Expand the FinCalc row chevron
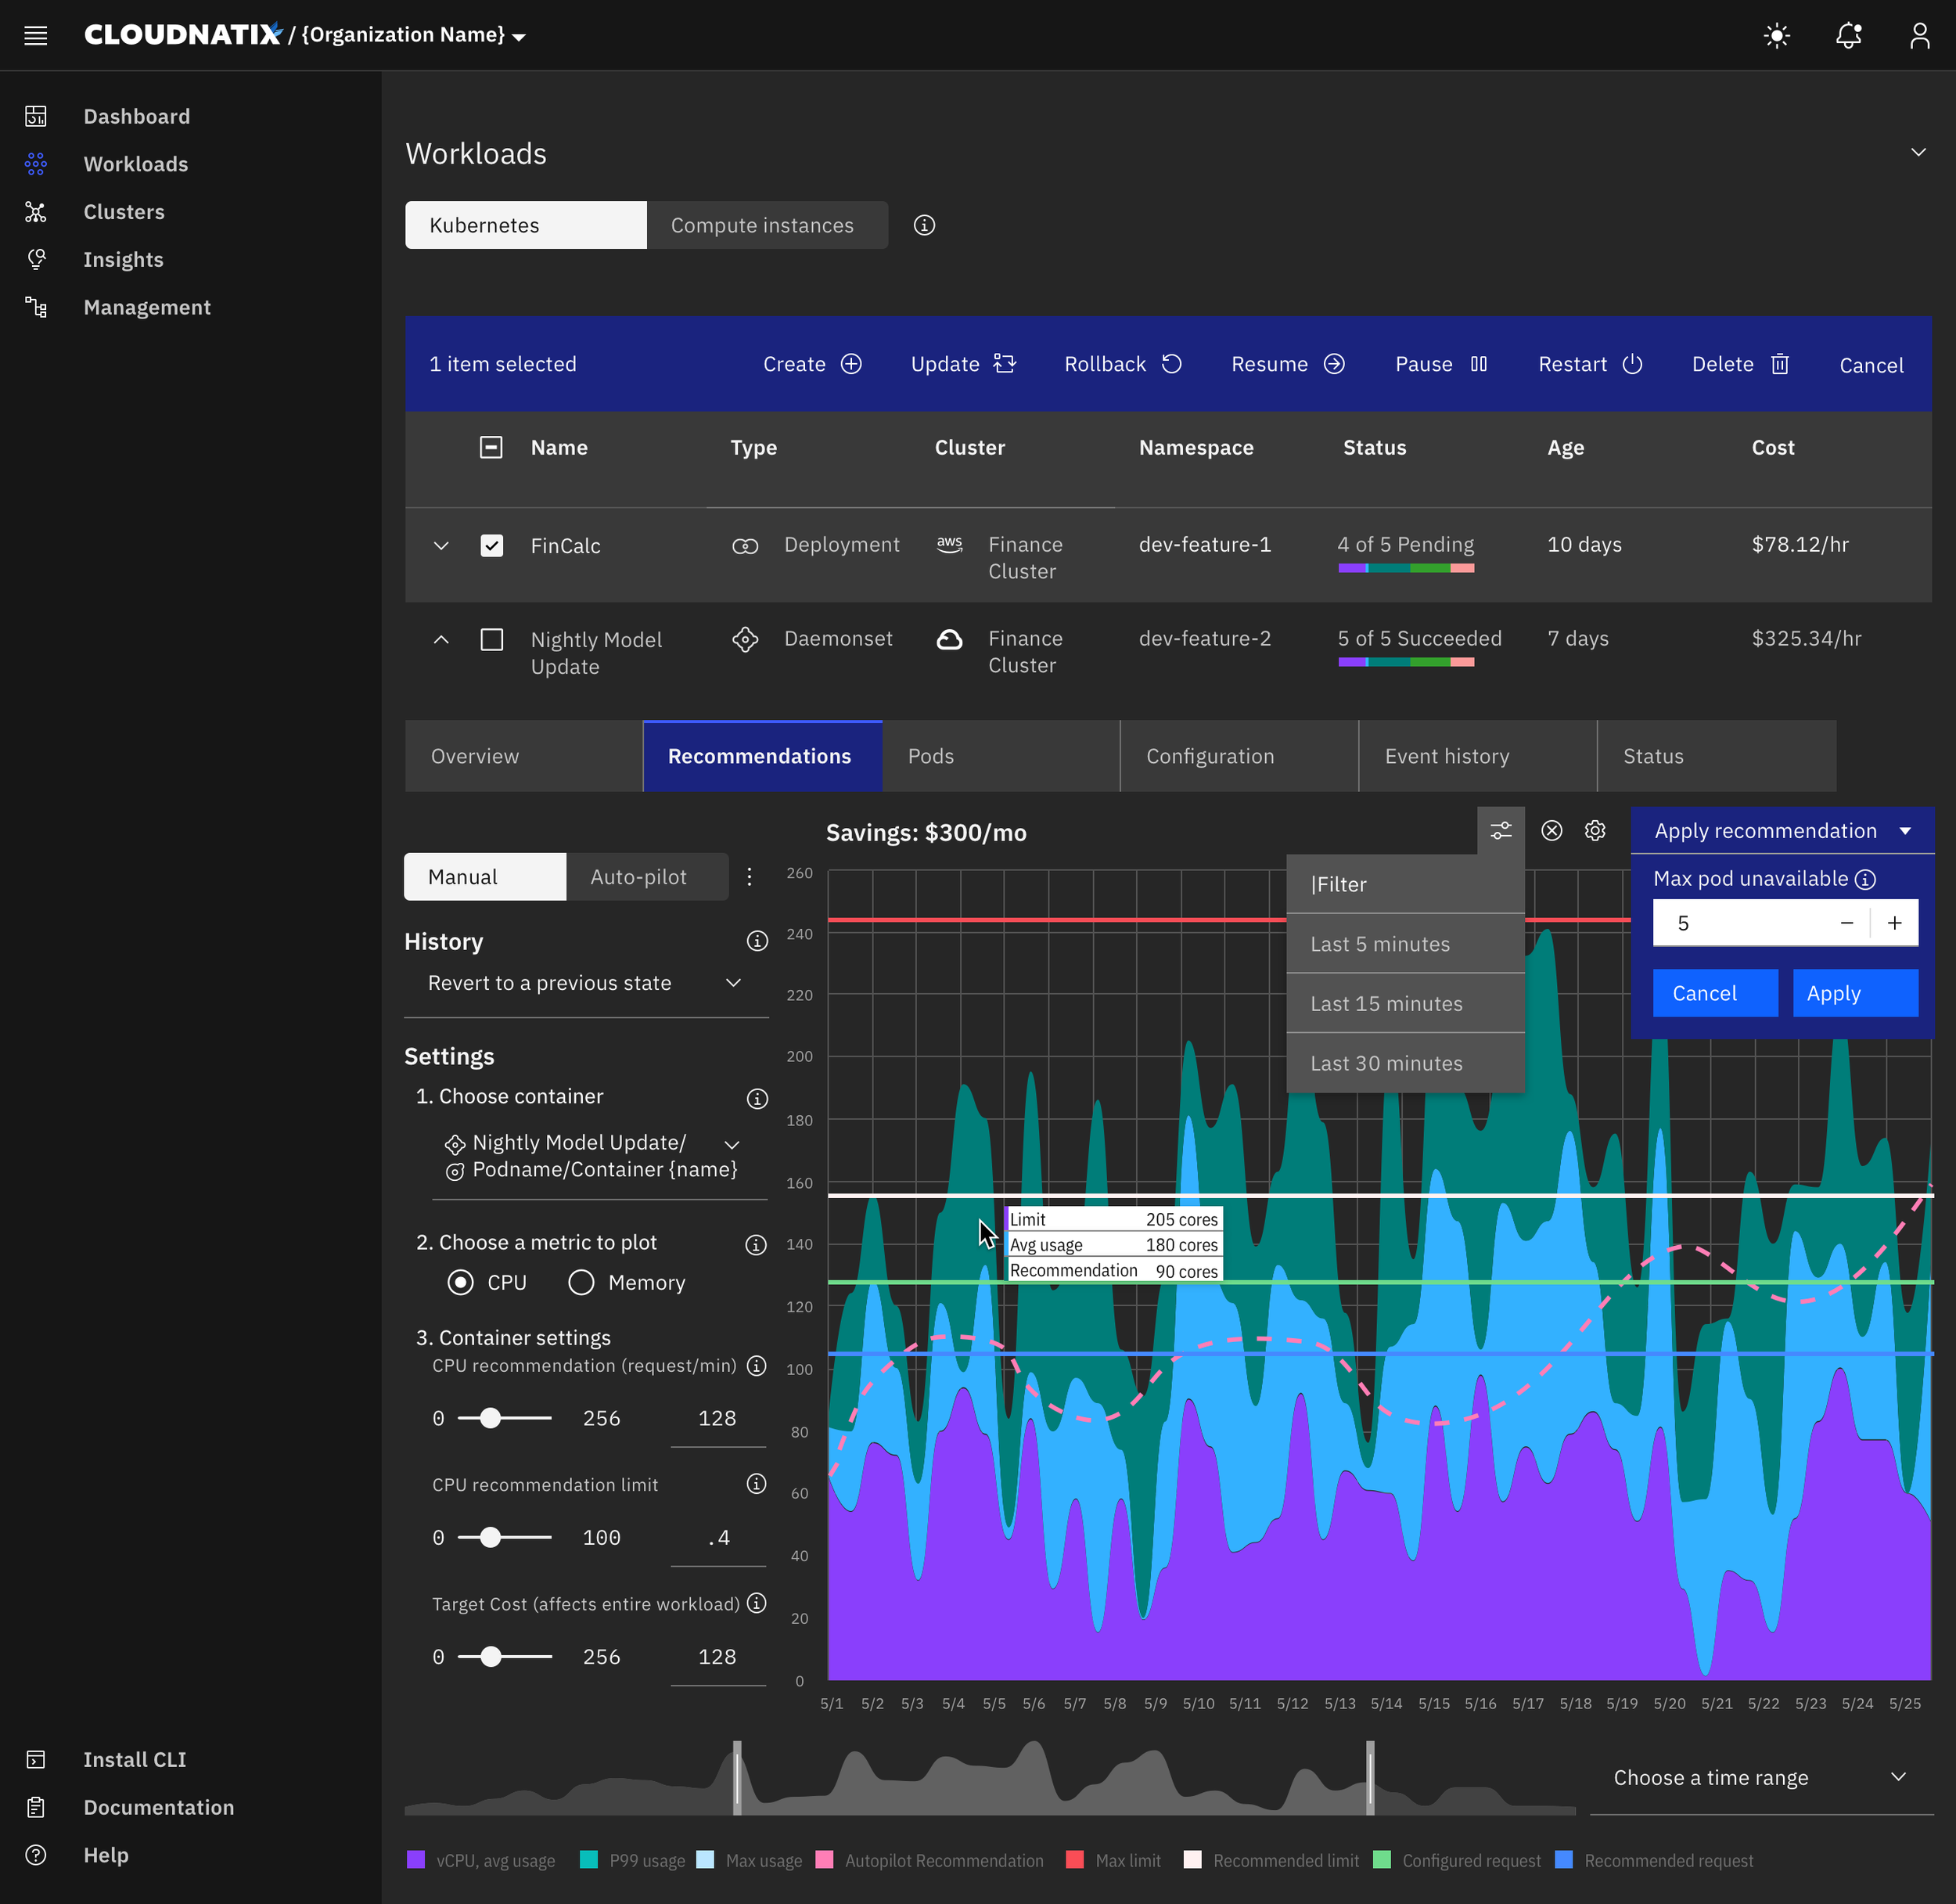This screenshot has width=1956, height=1904. 441,545
